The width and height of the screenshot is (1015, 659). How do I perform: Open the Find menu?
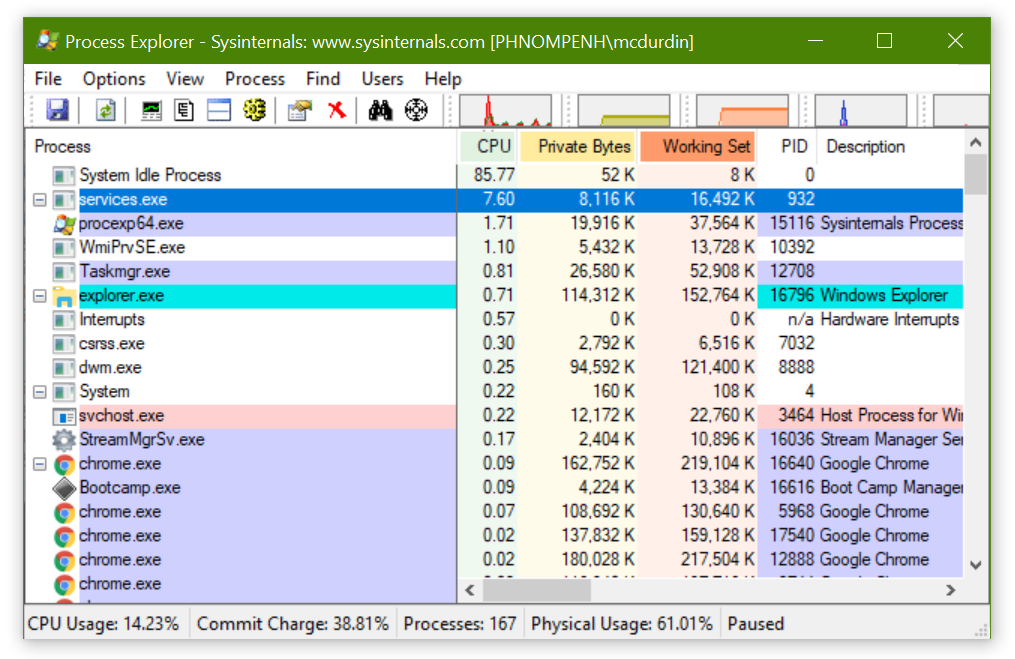click(323, 79)
